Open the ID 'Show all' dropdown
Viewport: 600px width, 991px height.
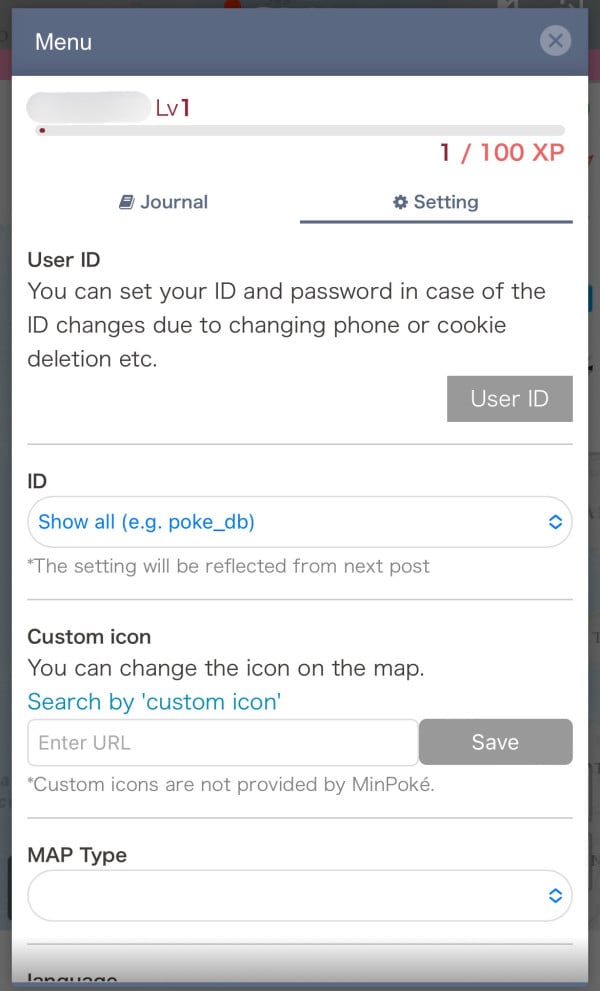pyautogui.click(x=290, y=521)
